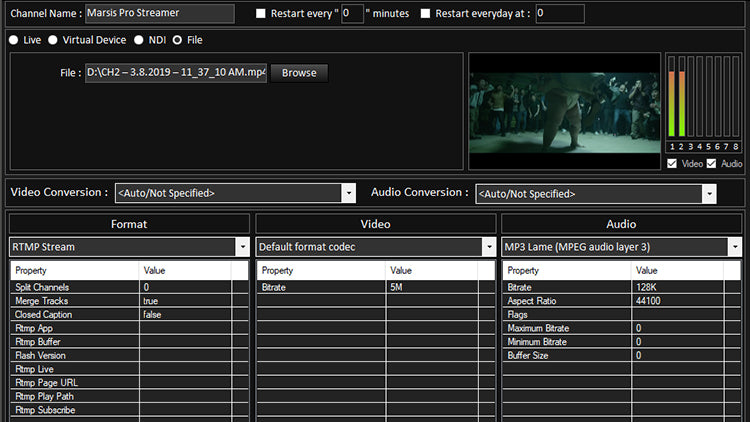Toggle the Restart everyday at checkbox
The height and width of the screenshot is (422, 750).
(426, 14)
